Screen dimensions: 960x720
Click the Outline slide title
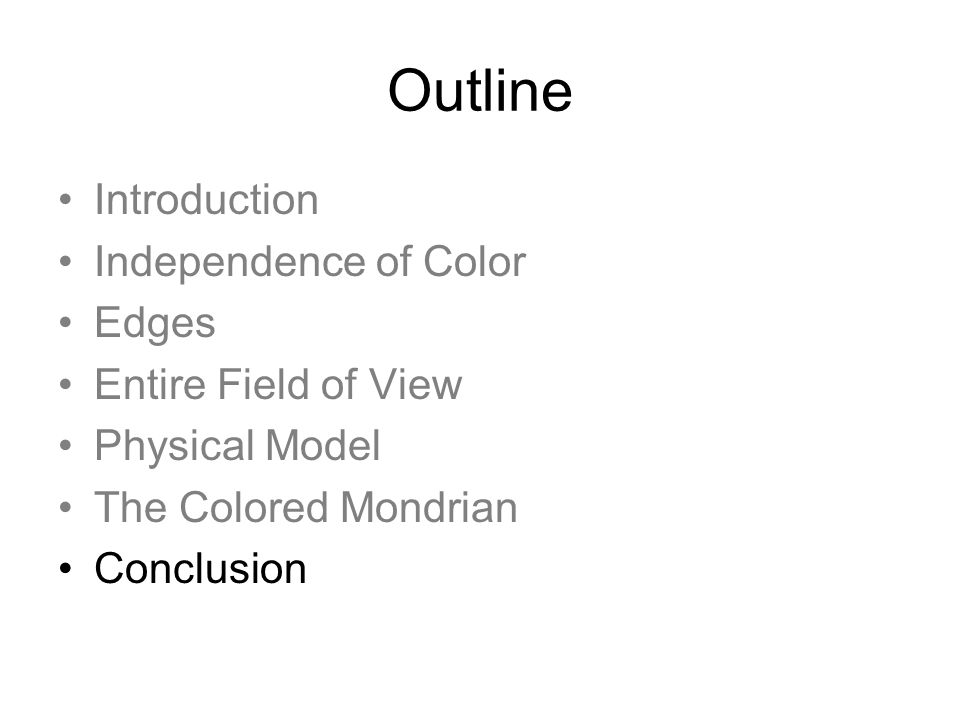point(480,90)
